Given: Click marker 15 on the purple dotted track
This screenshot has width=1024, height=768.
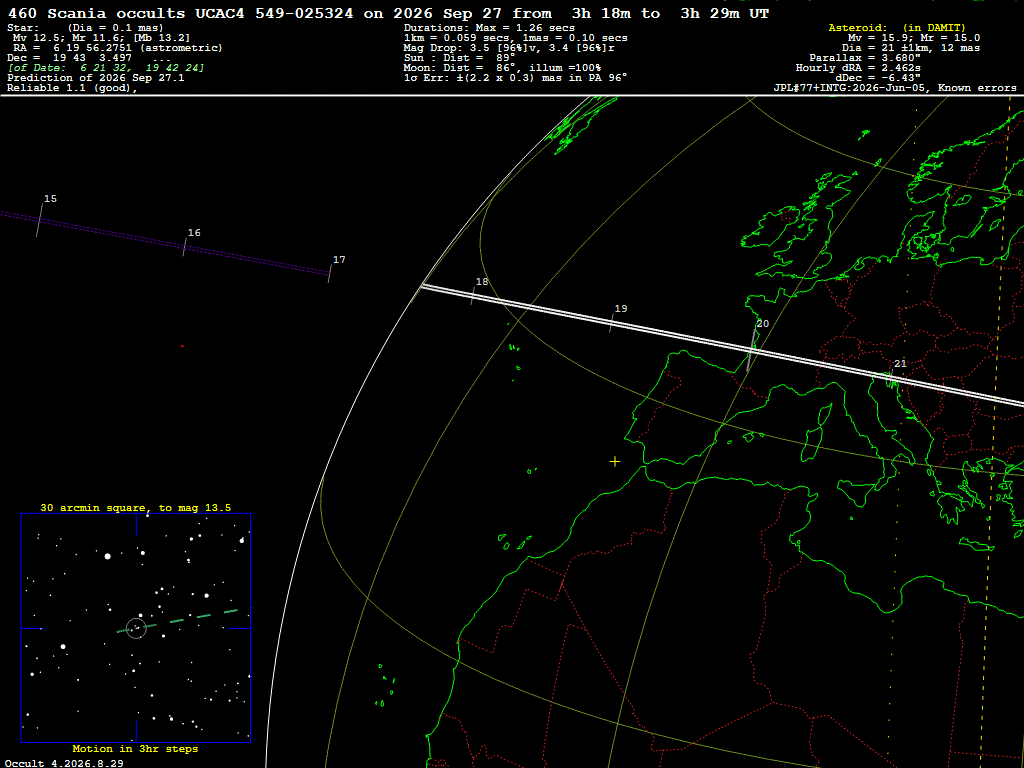Looking at the screenshot, I should 50,199.
